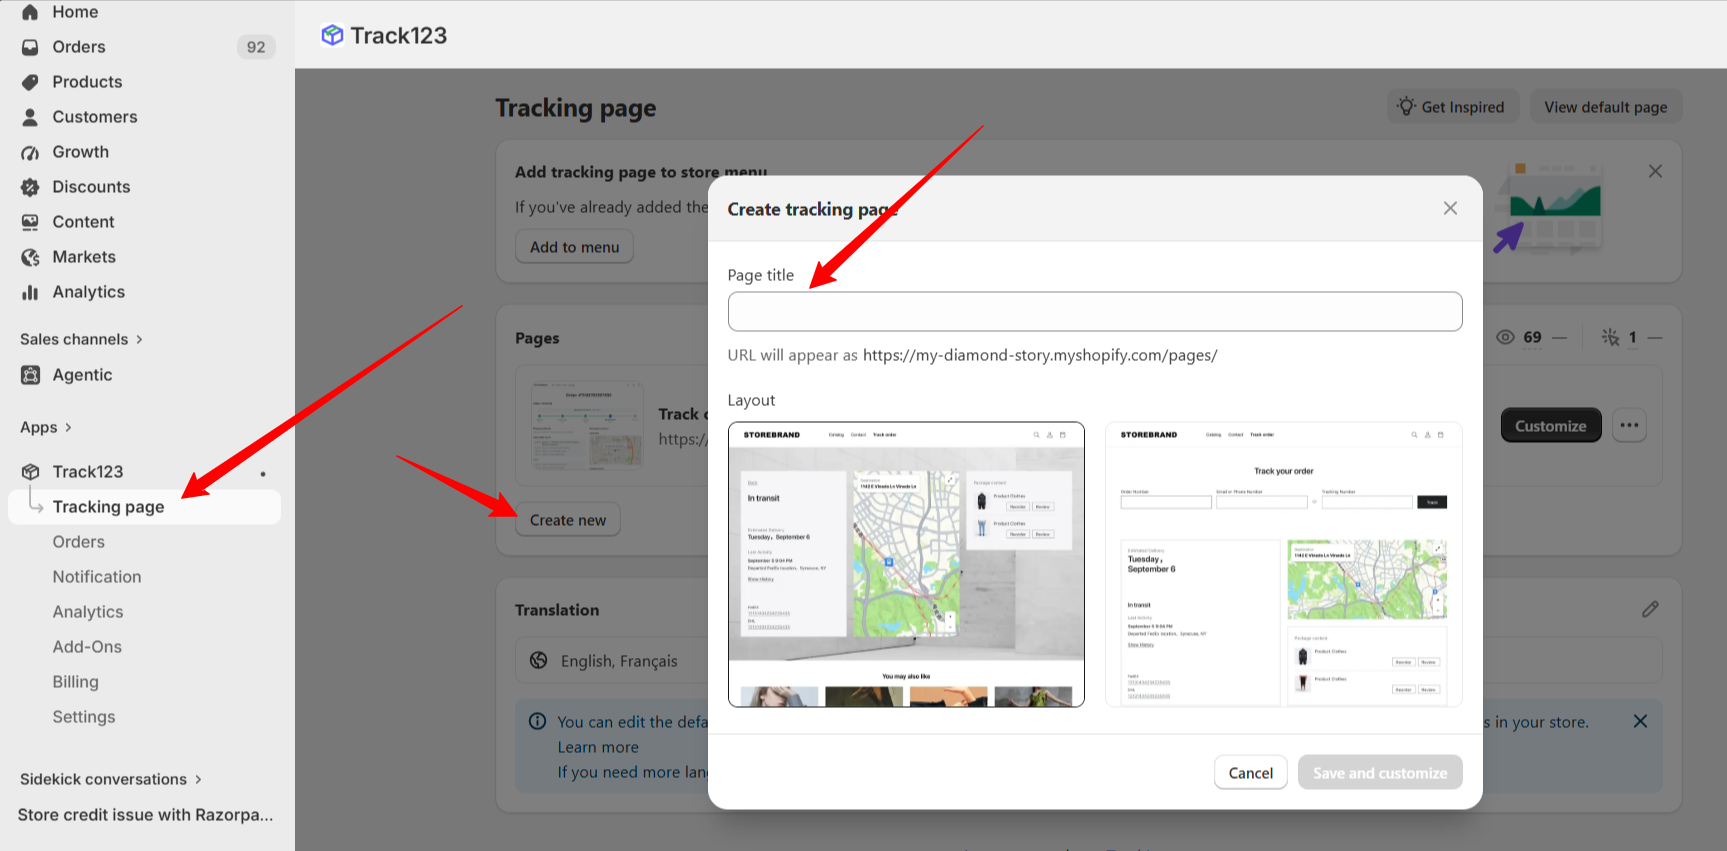The image size is (1727, 851).
Task: Click the Cancel button
Action: (1250, 773)
